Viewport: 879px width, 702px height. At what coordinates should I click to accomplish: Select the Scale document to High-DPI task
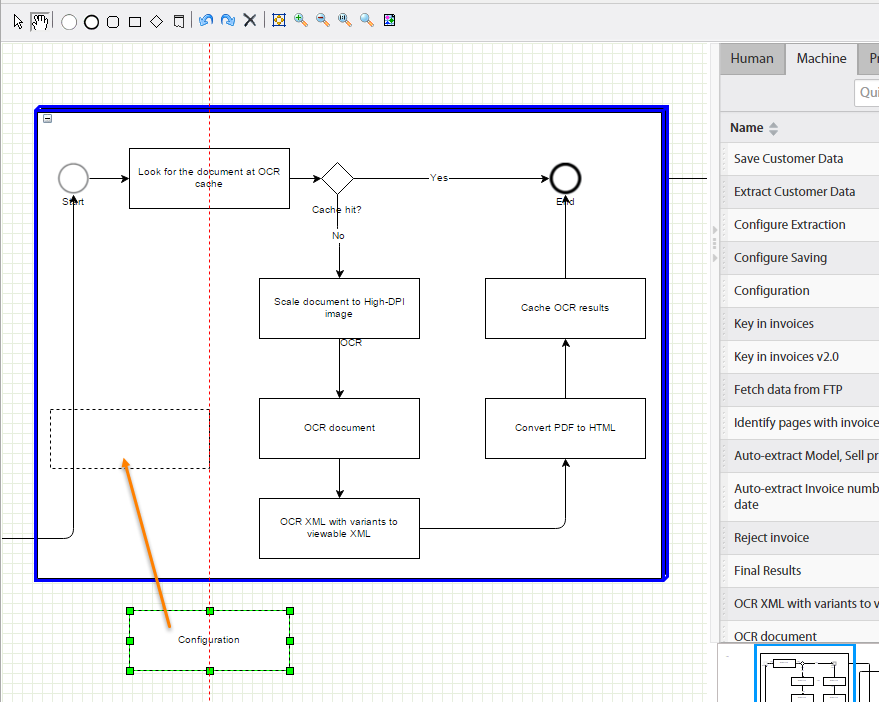339,308
